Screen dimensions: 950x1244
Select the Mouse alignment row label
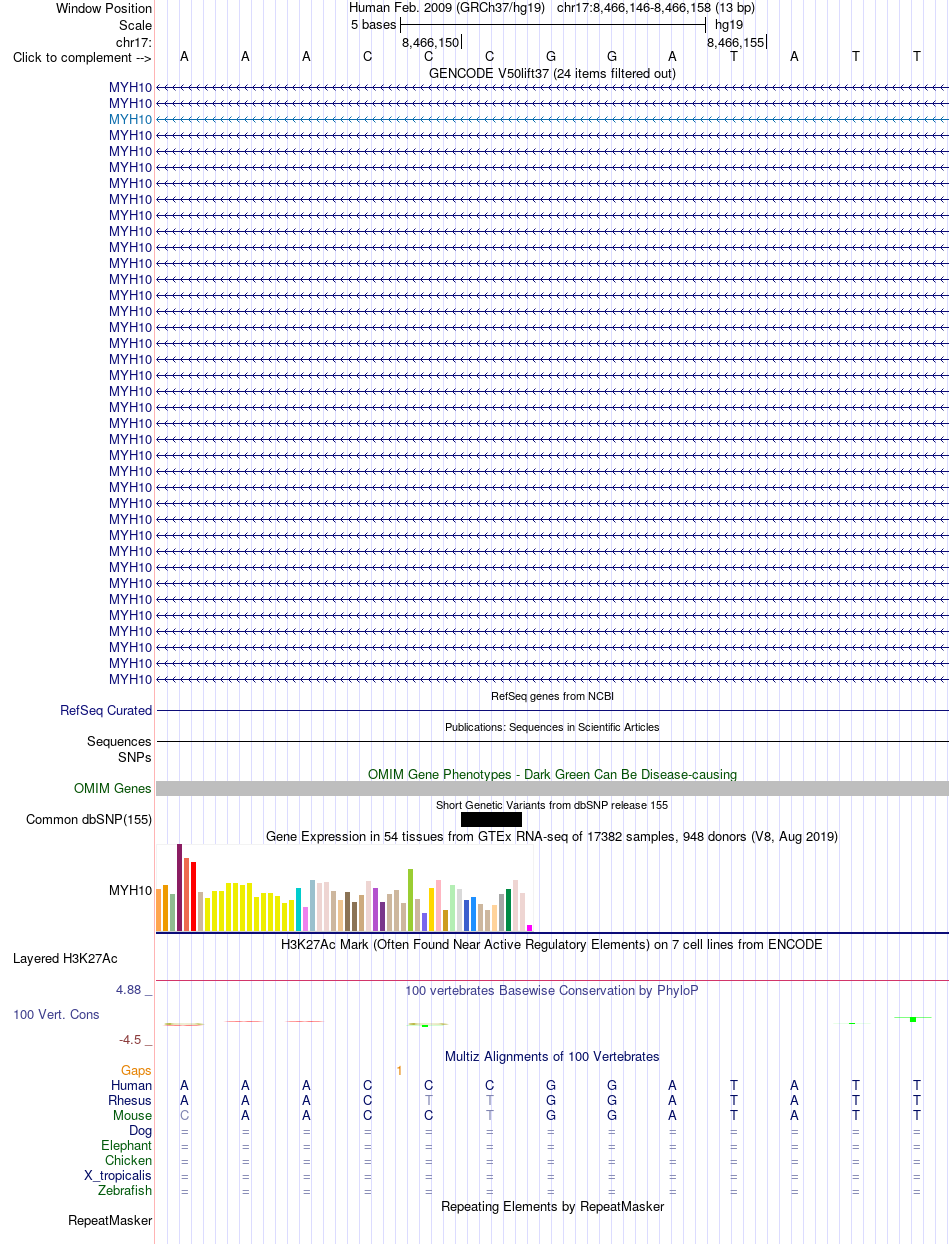click(x=133, y=1116)
